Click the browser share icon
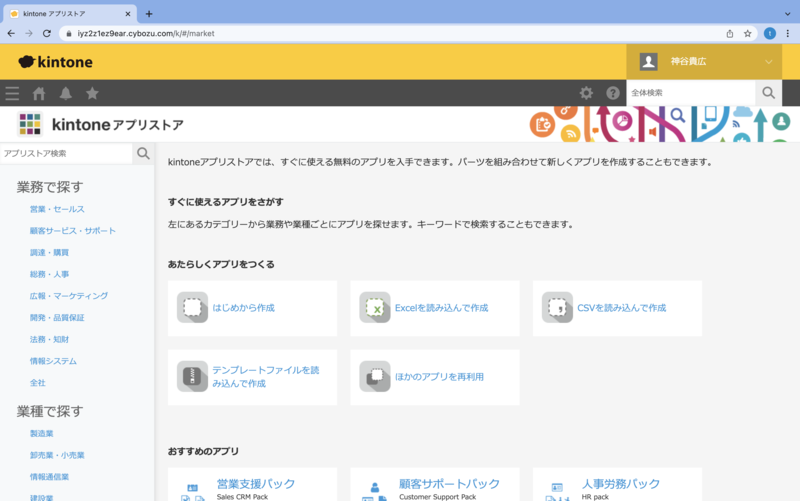The image size is (800, 501). (730, 34)
